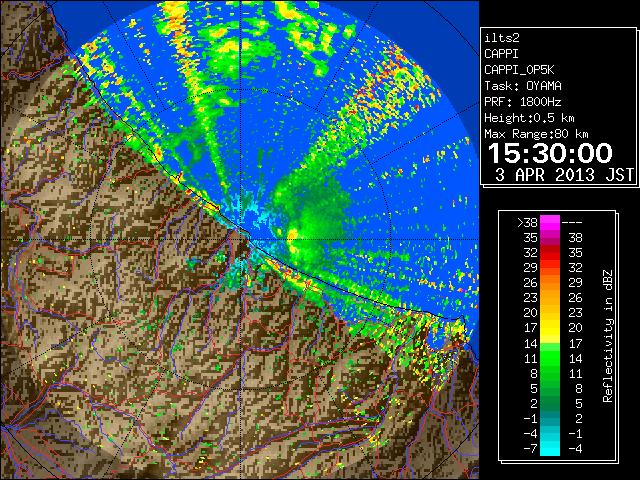This screenshot has height=480, width=640.
Task: Pick the magenta >38 dBZ legend swatch
Action: pos(550,222)
